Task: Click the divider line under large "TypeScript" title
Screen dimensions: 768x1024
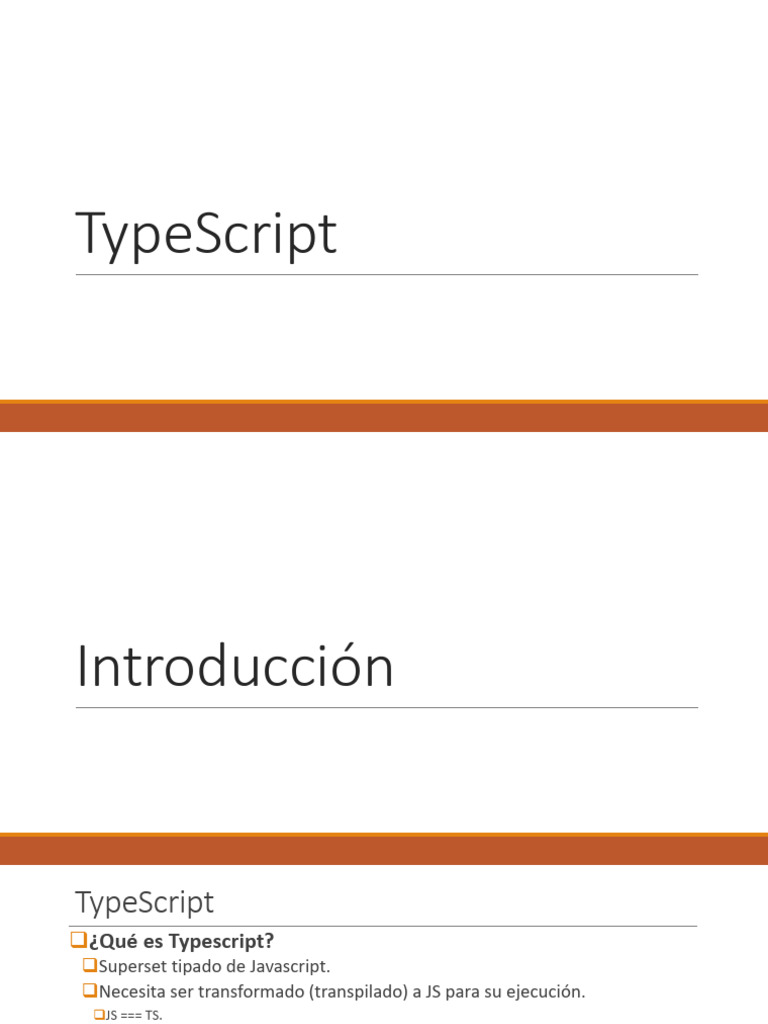Action: [386, 275]
